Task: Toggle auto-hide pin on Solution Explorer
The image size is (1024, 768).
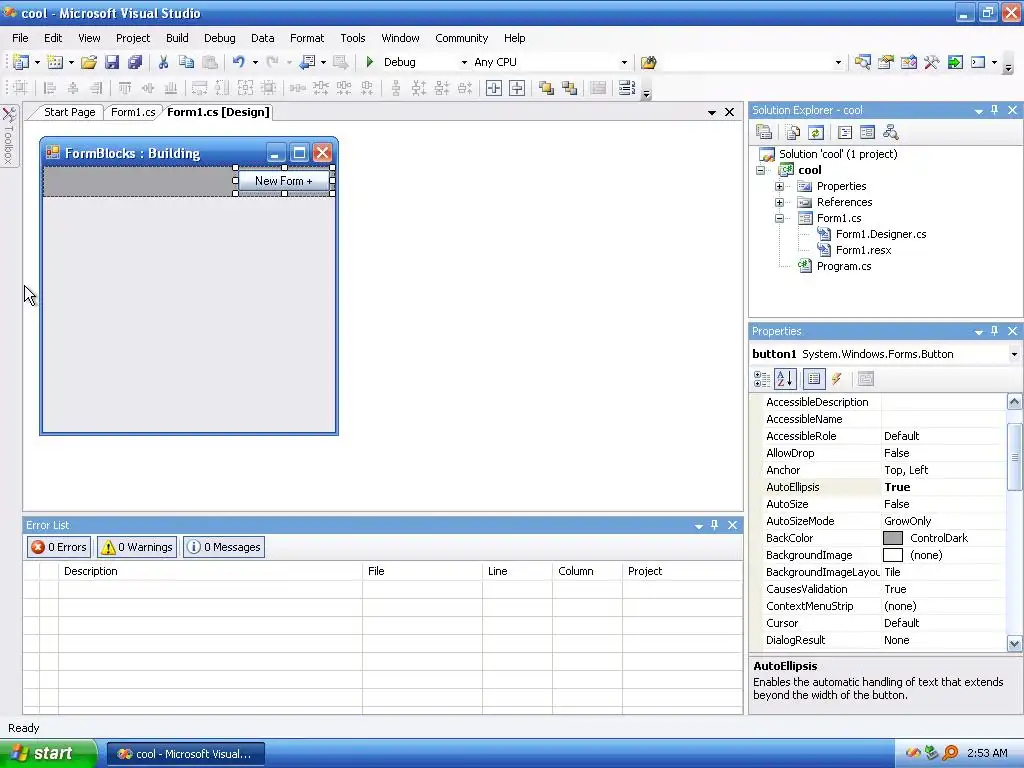Action: click(995, 110)
